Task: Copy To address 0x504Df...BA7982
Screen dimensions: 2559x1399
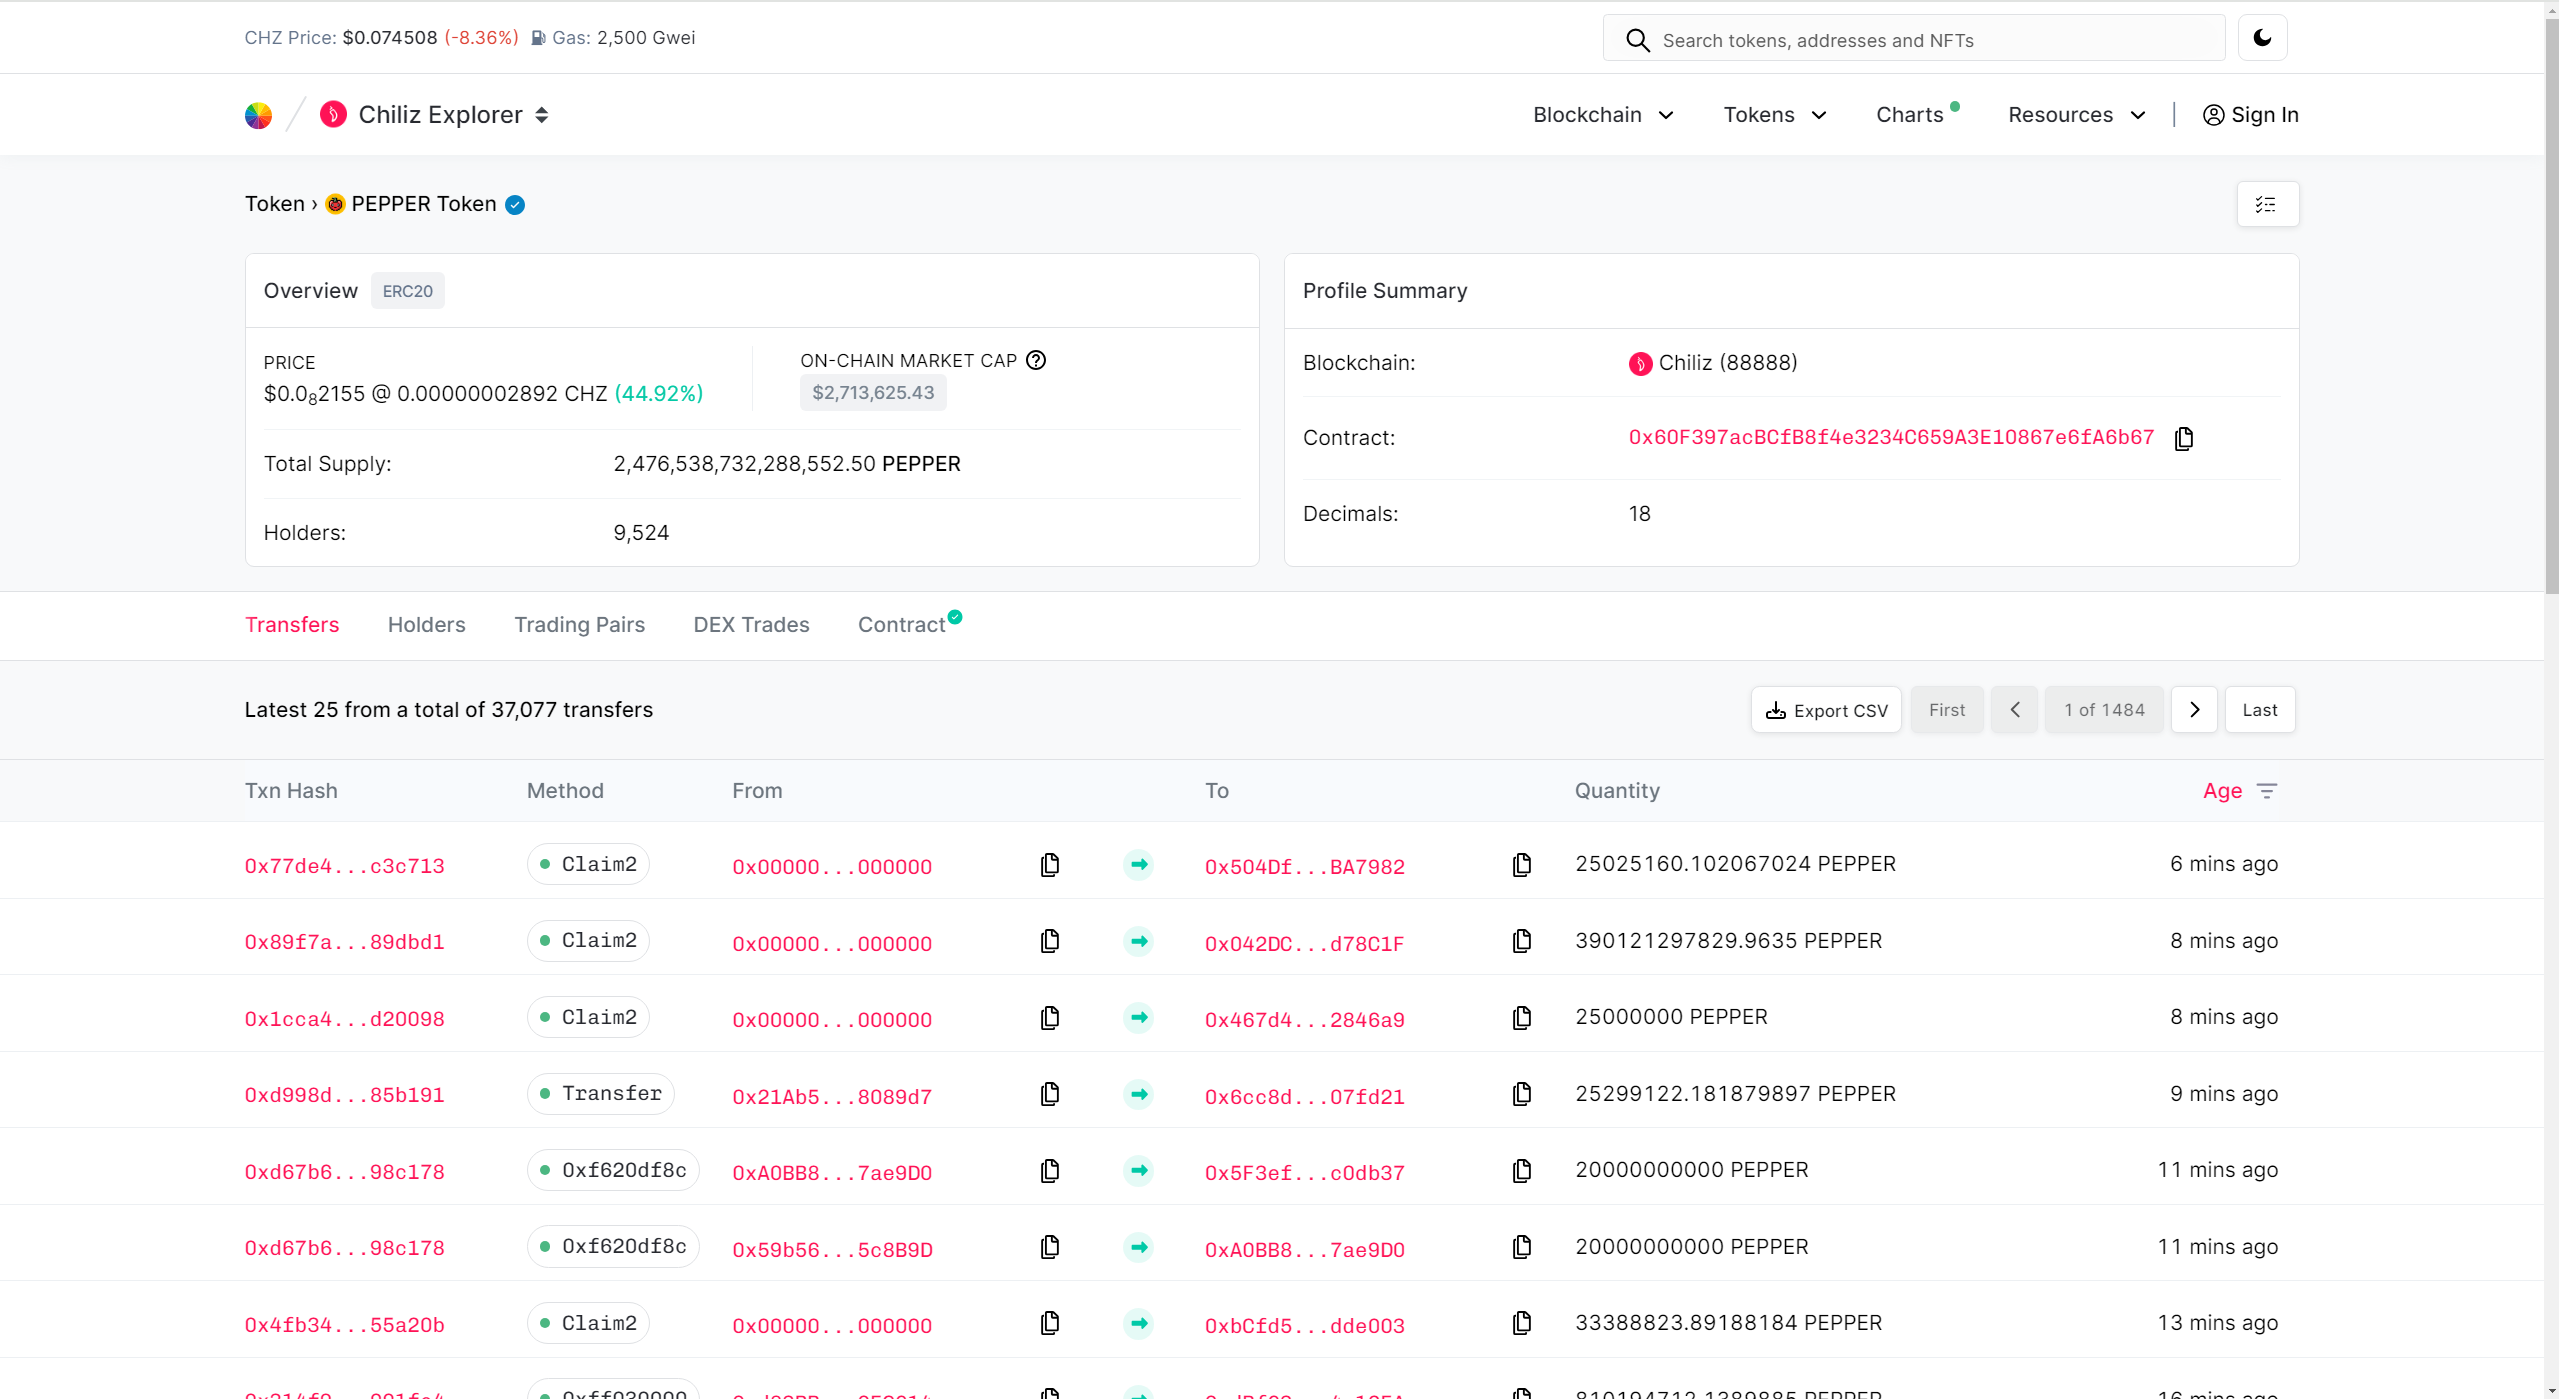Action: pyautogui.click(x=1522, y=865)
